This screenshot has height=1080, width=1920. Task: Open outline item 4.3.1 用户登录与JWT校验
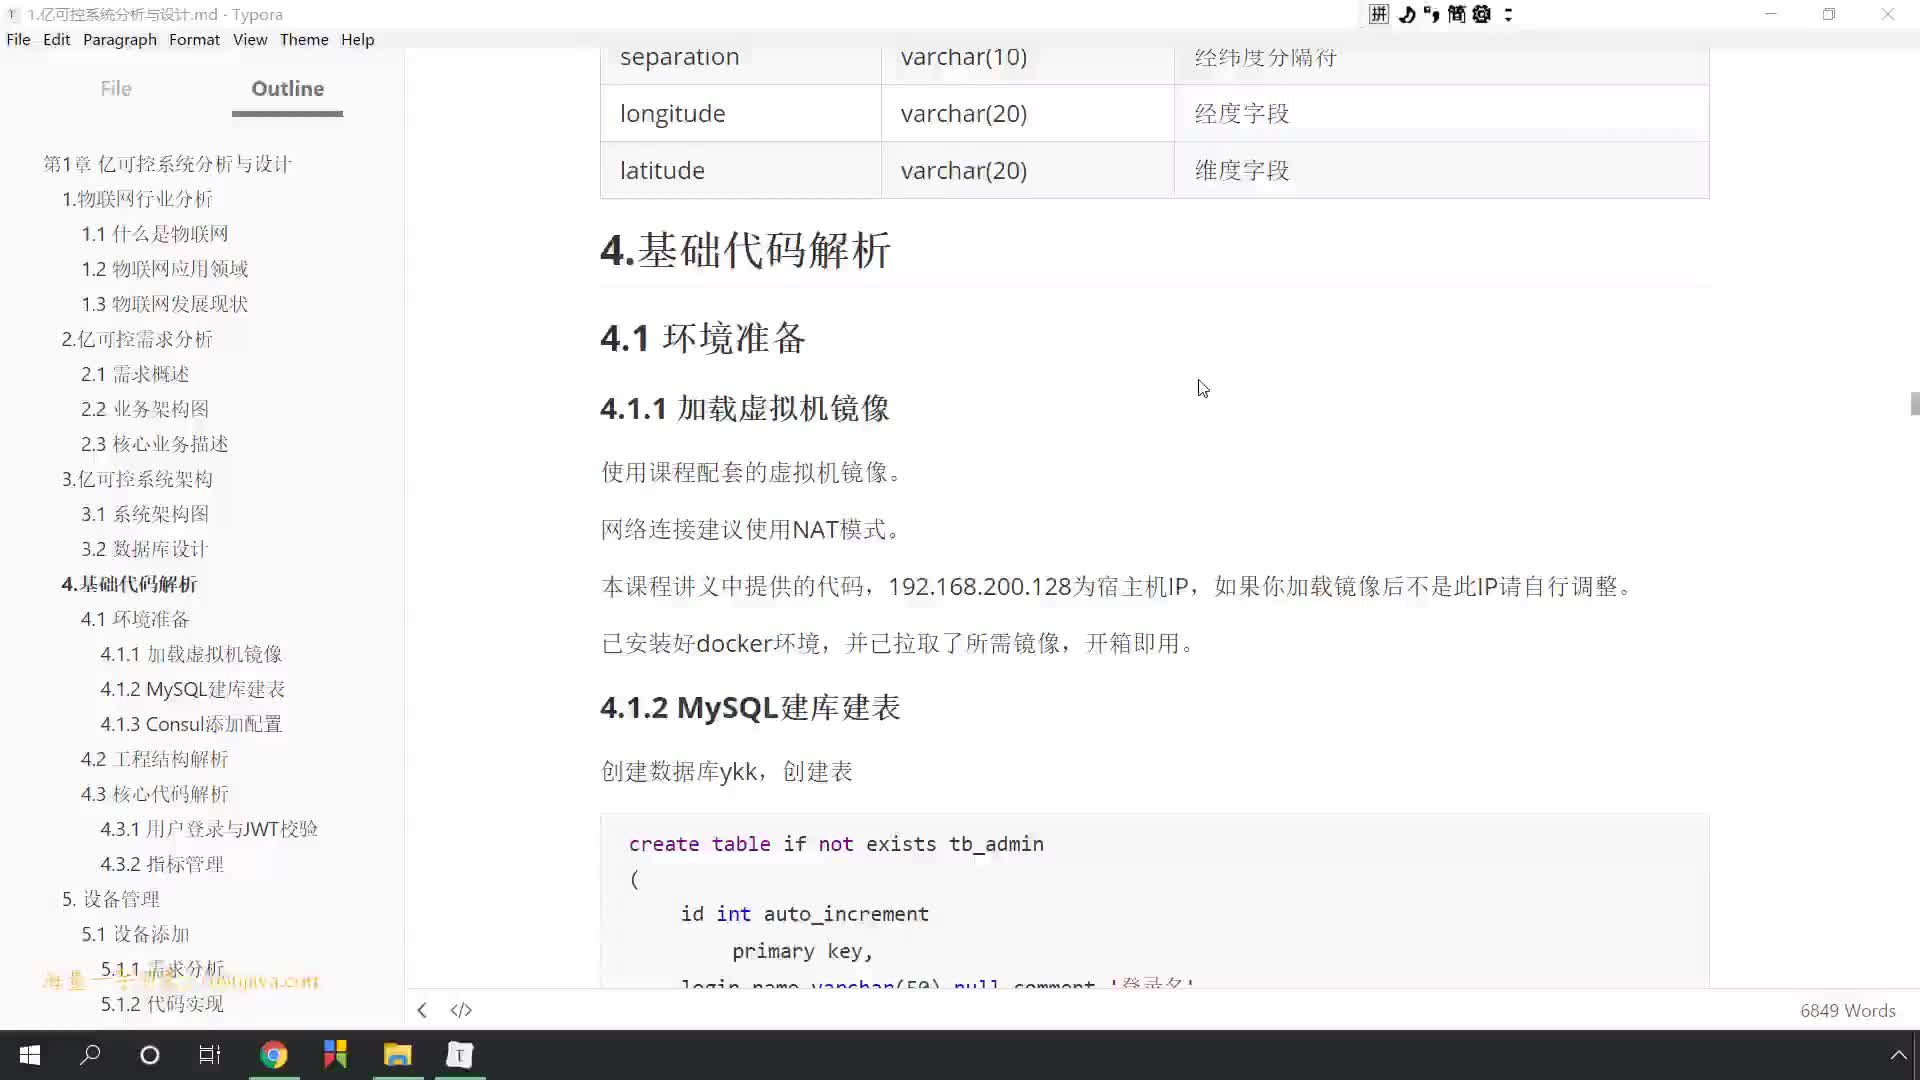coord(209,829)
